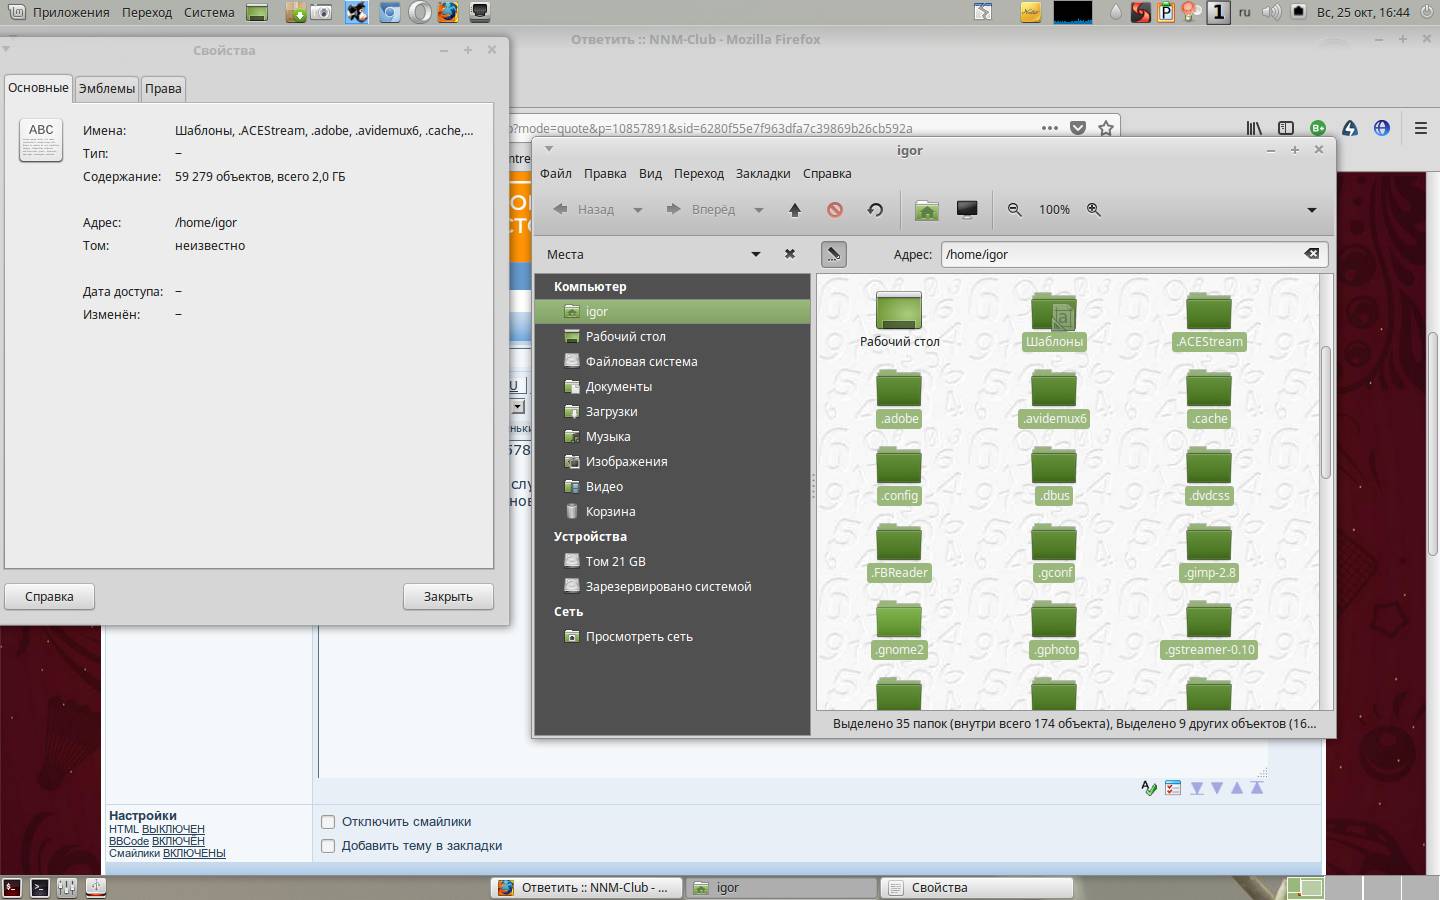Image resolution: width=1440 pixels, height=900 pixels.
Task: Open the view mode dropdown in toolbar
Action: pyautogui.click(x=1311, y=210)
